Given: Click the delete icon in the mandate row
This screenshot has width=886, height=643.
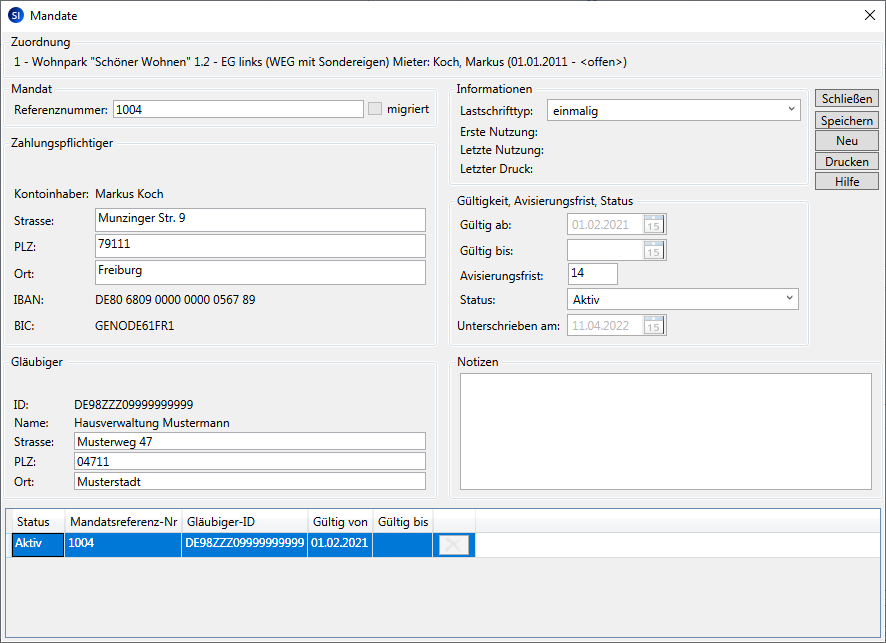Looking at the screenshot, I should coord(453,545).
